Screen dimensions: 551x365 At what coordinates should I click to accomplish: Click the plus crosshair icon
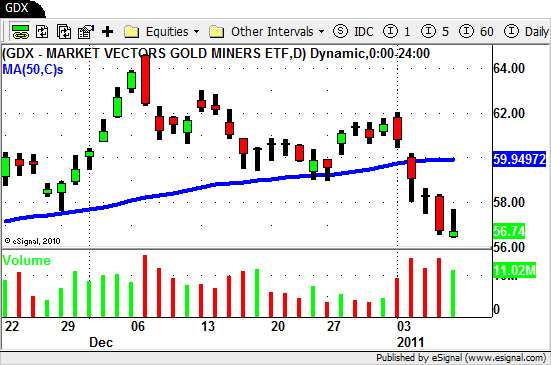[x=108, y=32]
